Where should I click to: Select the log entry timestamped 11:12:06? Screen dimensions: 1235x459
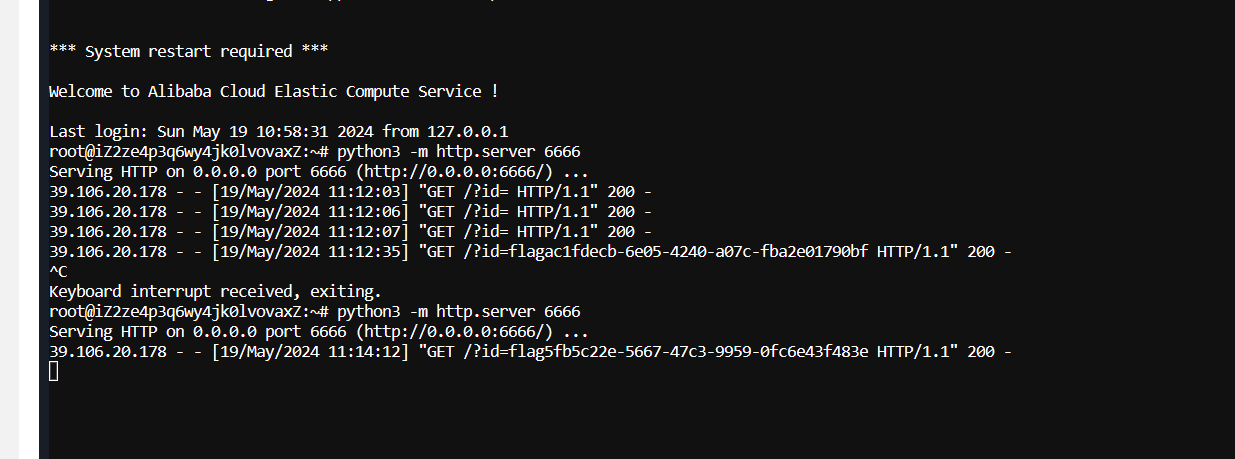pyautogui.click(x=351, y=211)
